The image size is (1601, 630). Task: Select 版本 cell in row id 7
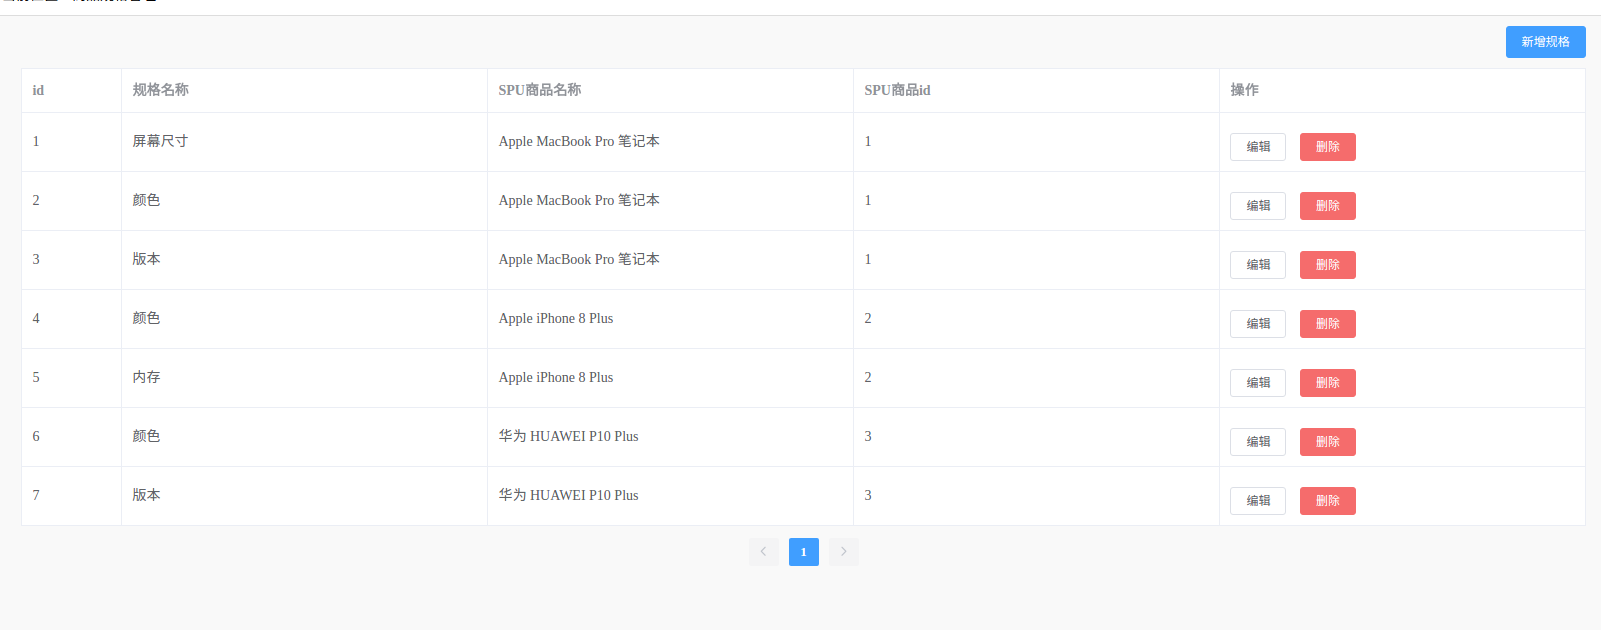point(305,496)
